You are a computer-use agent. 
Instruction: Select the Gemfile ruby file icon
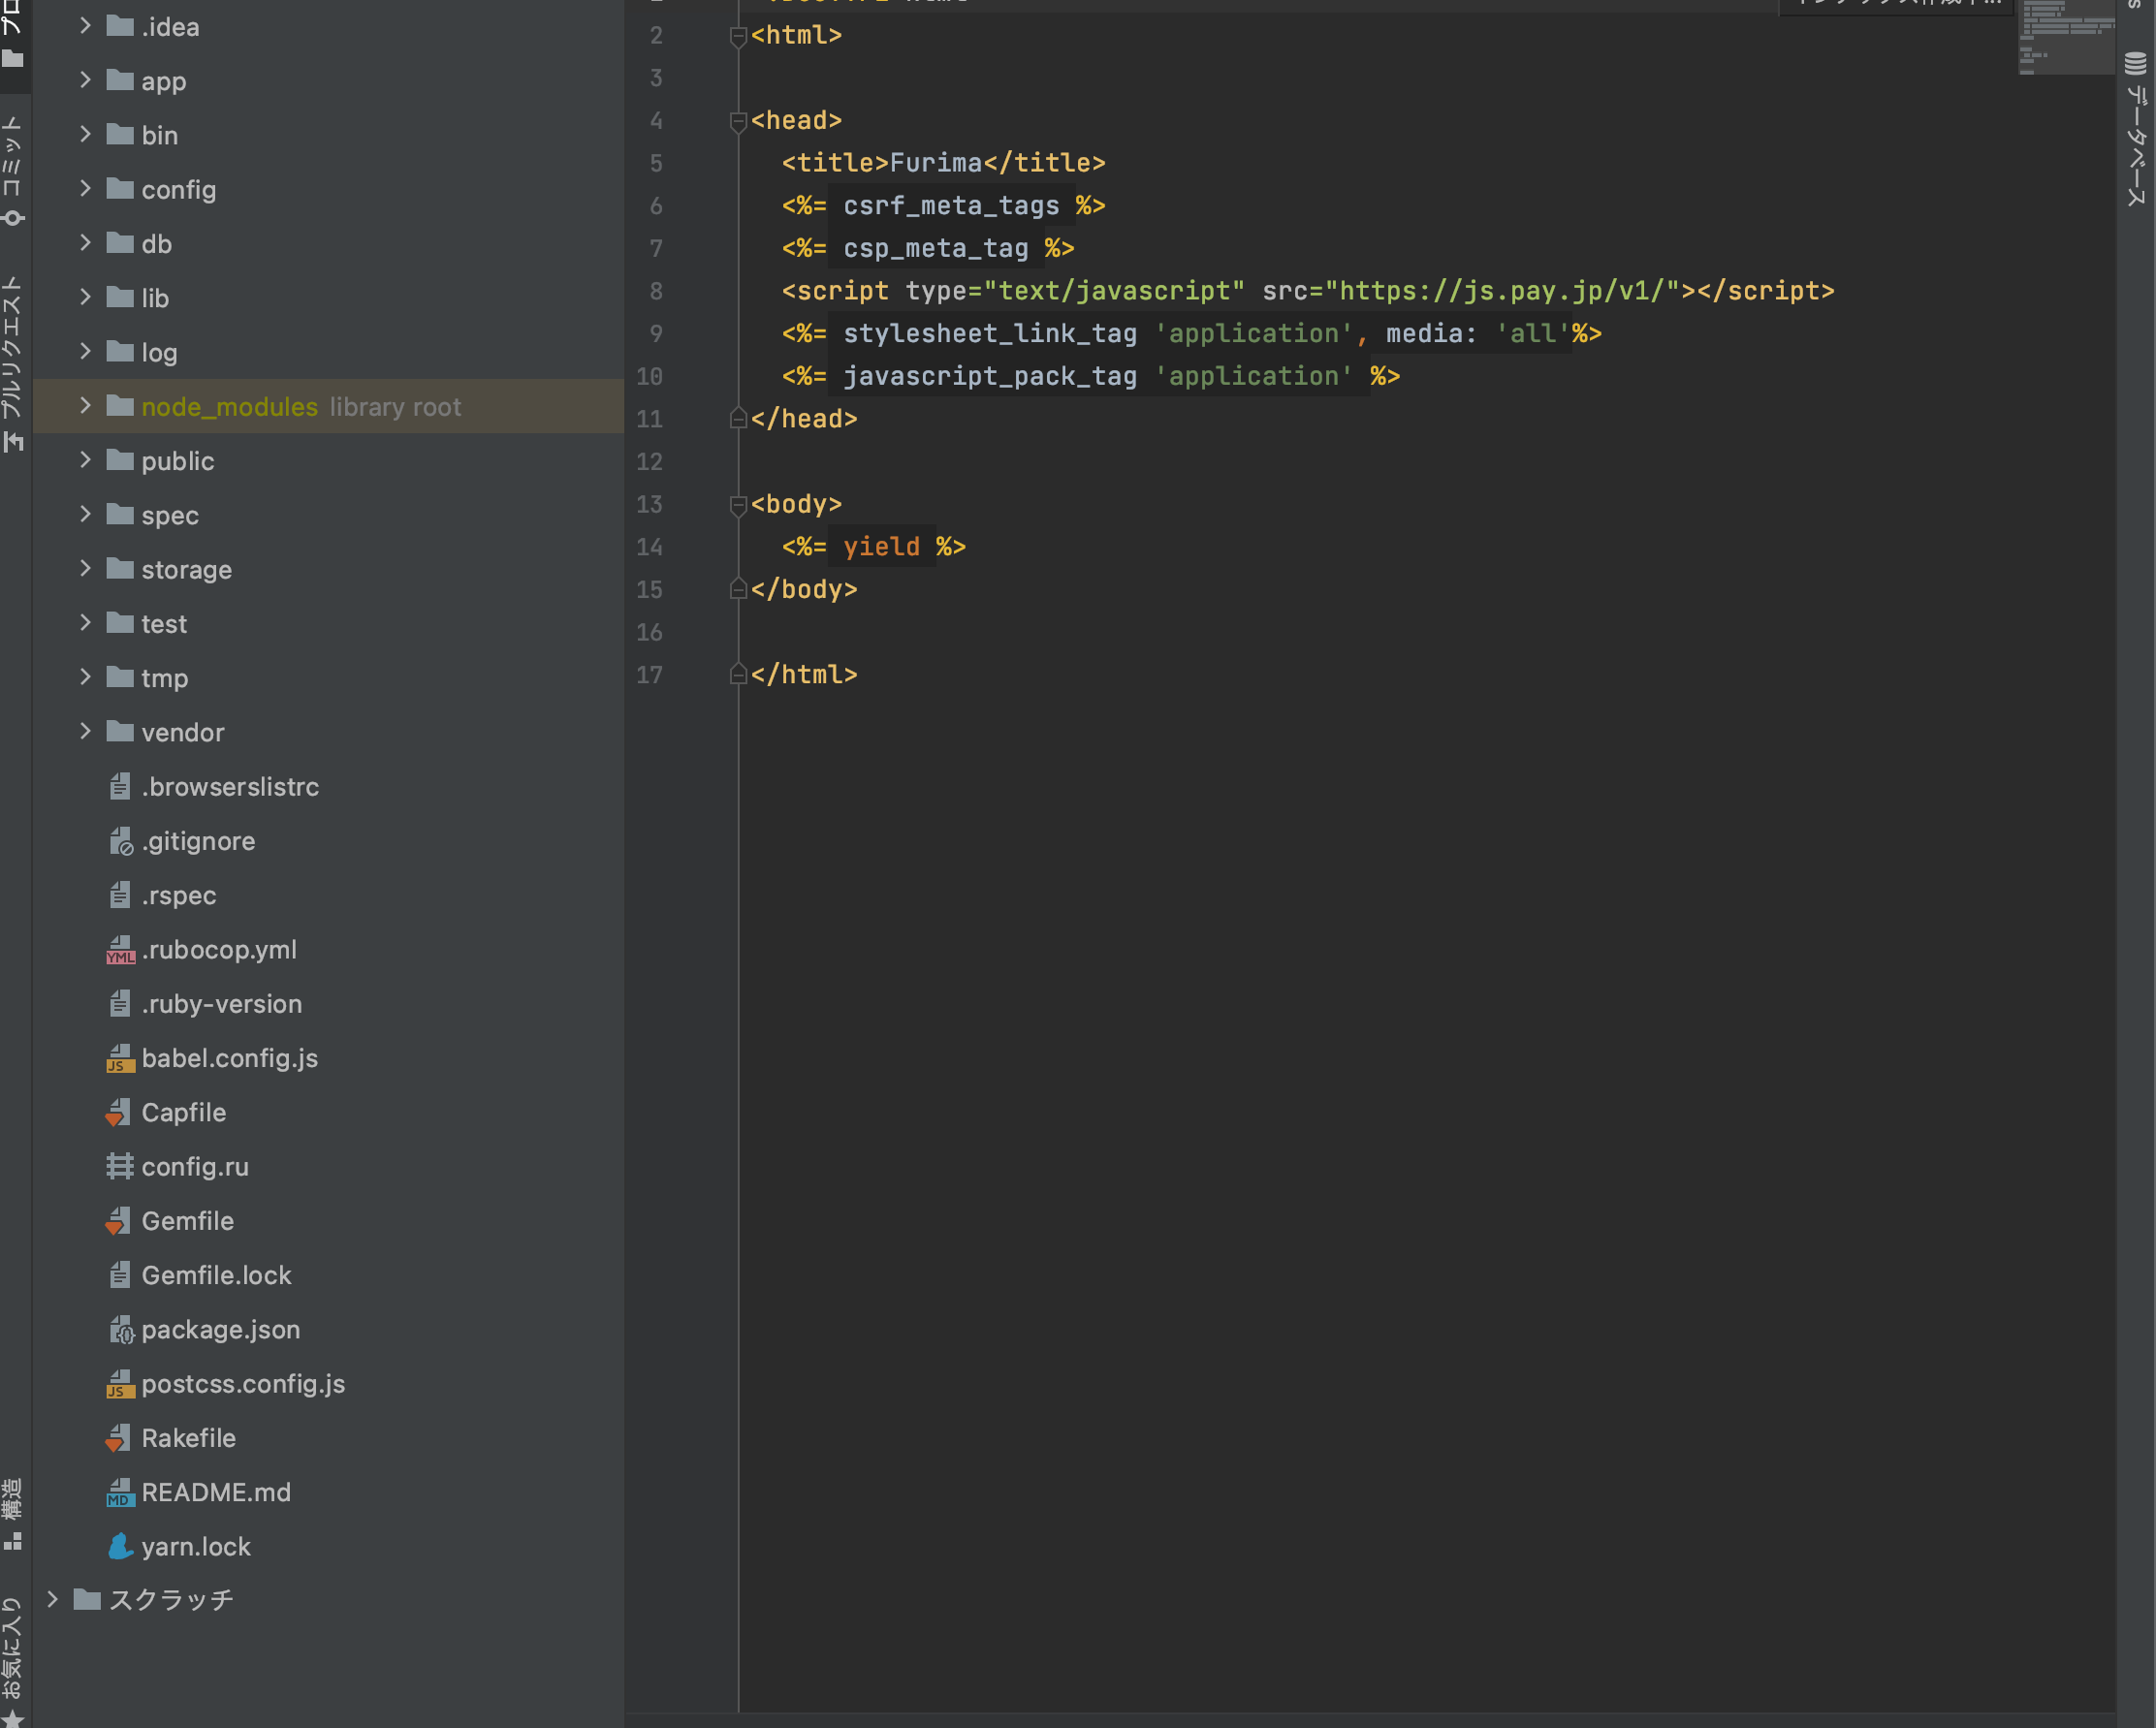pos(118,1221)
